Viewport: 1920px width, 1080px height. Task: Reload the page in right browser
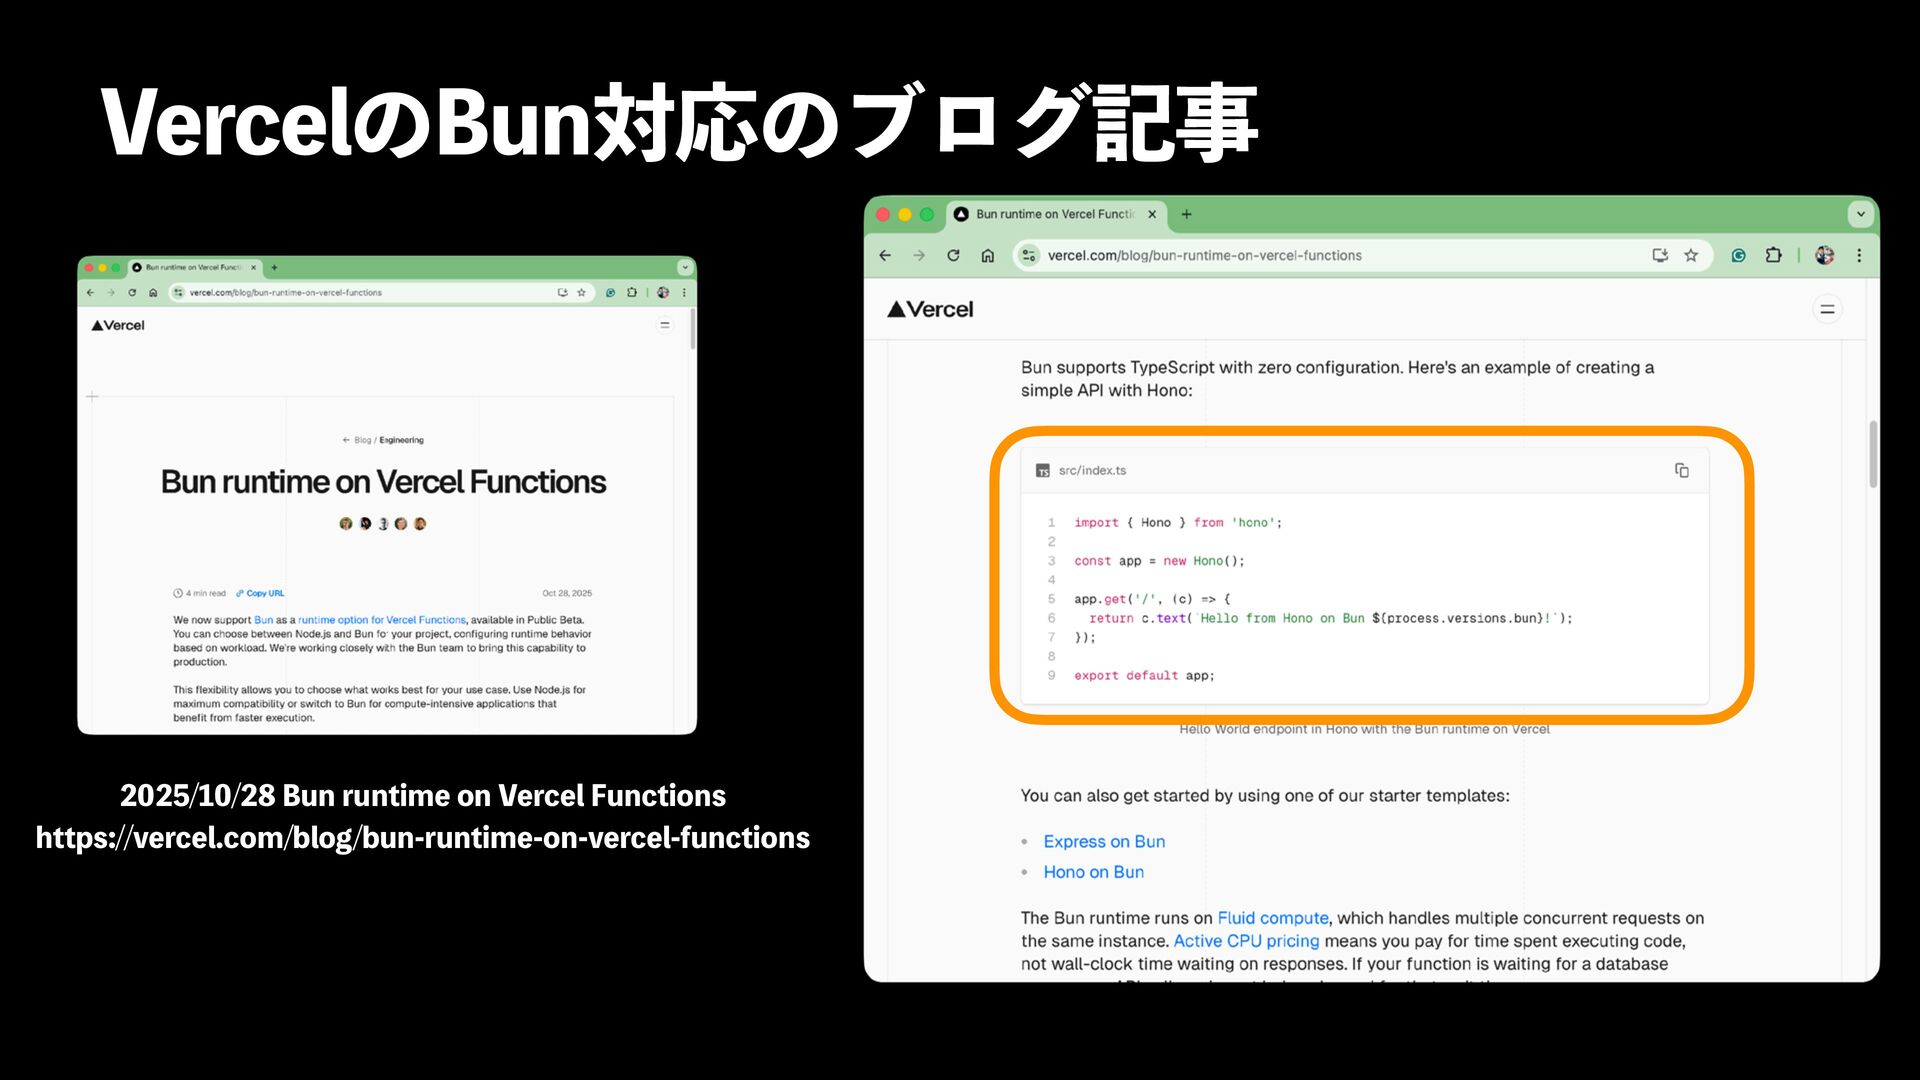pos(953,255)
